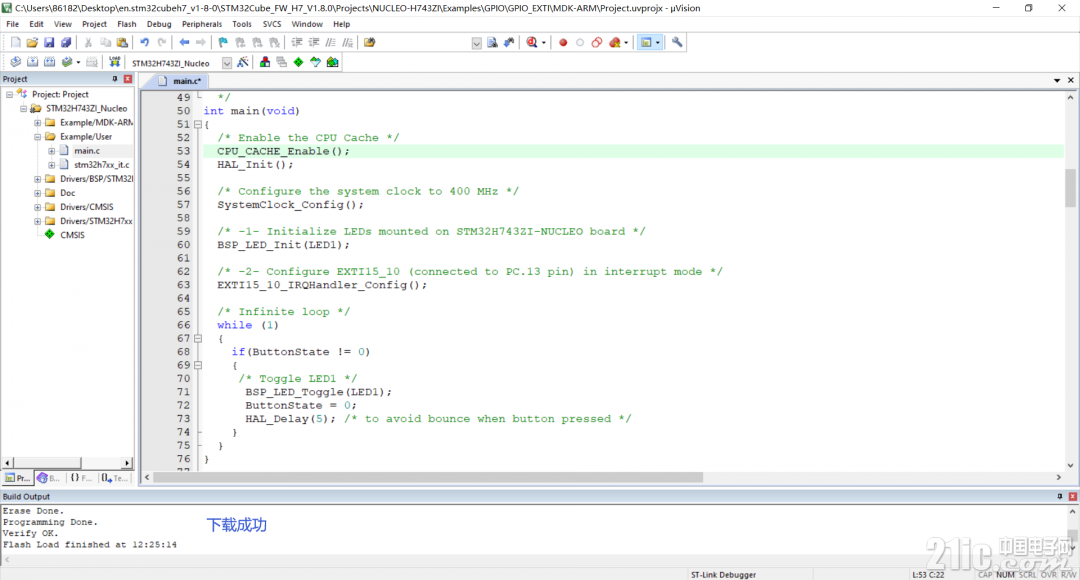Image resolution: width=1080 pixels, height=580 pixels.
Task: Disable all breakpoints icon
Action: pyautogui.click(x=597, y=43)
